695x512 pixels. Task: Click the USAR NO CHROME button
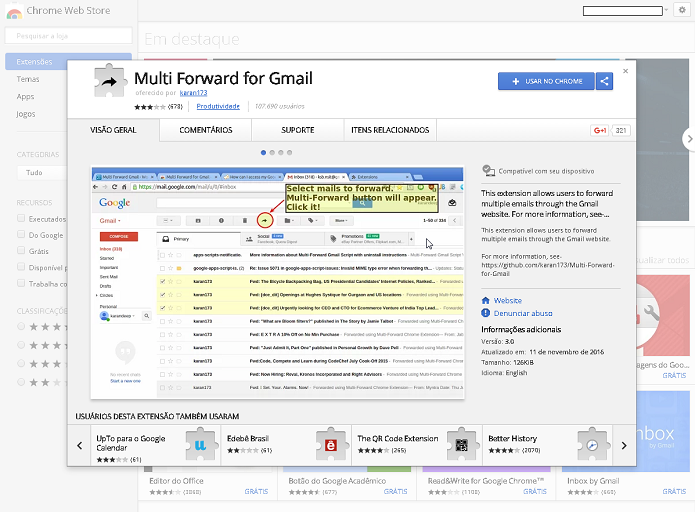click(x=546, y=81)
